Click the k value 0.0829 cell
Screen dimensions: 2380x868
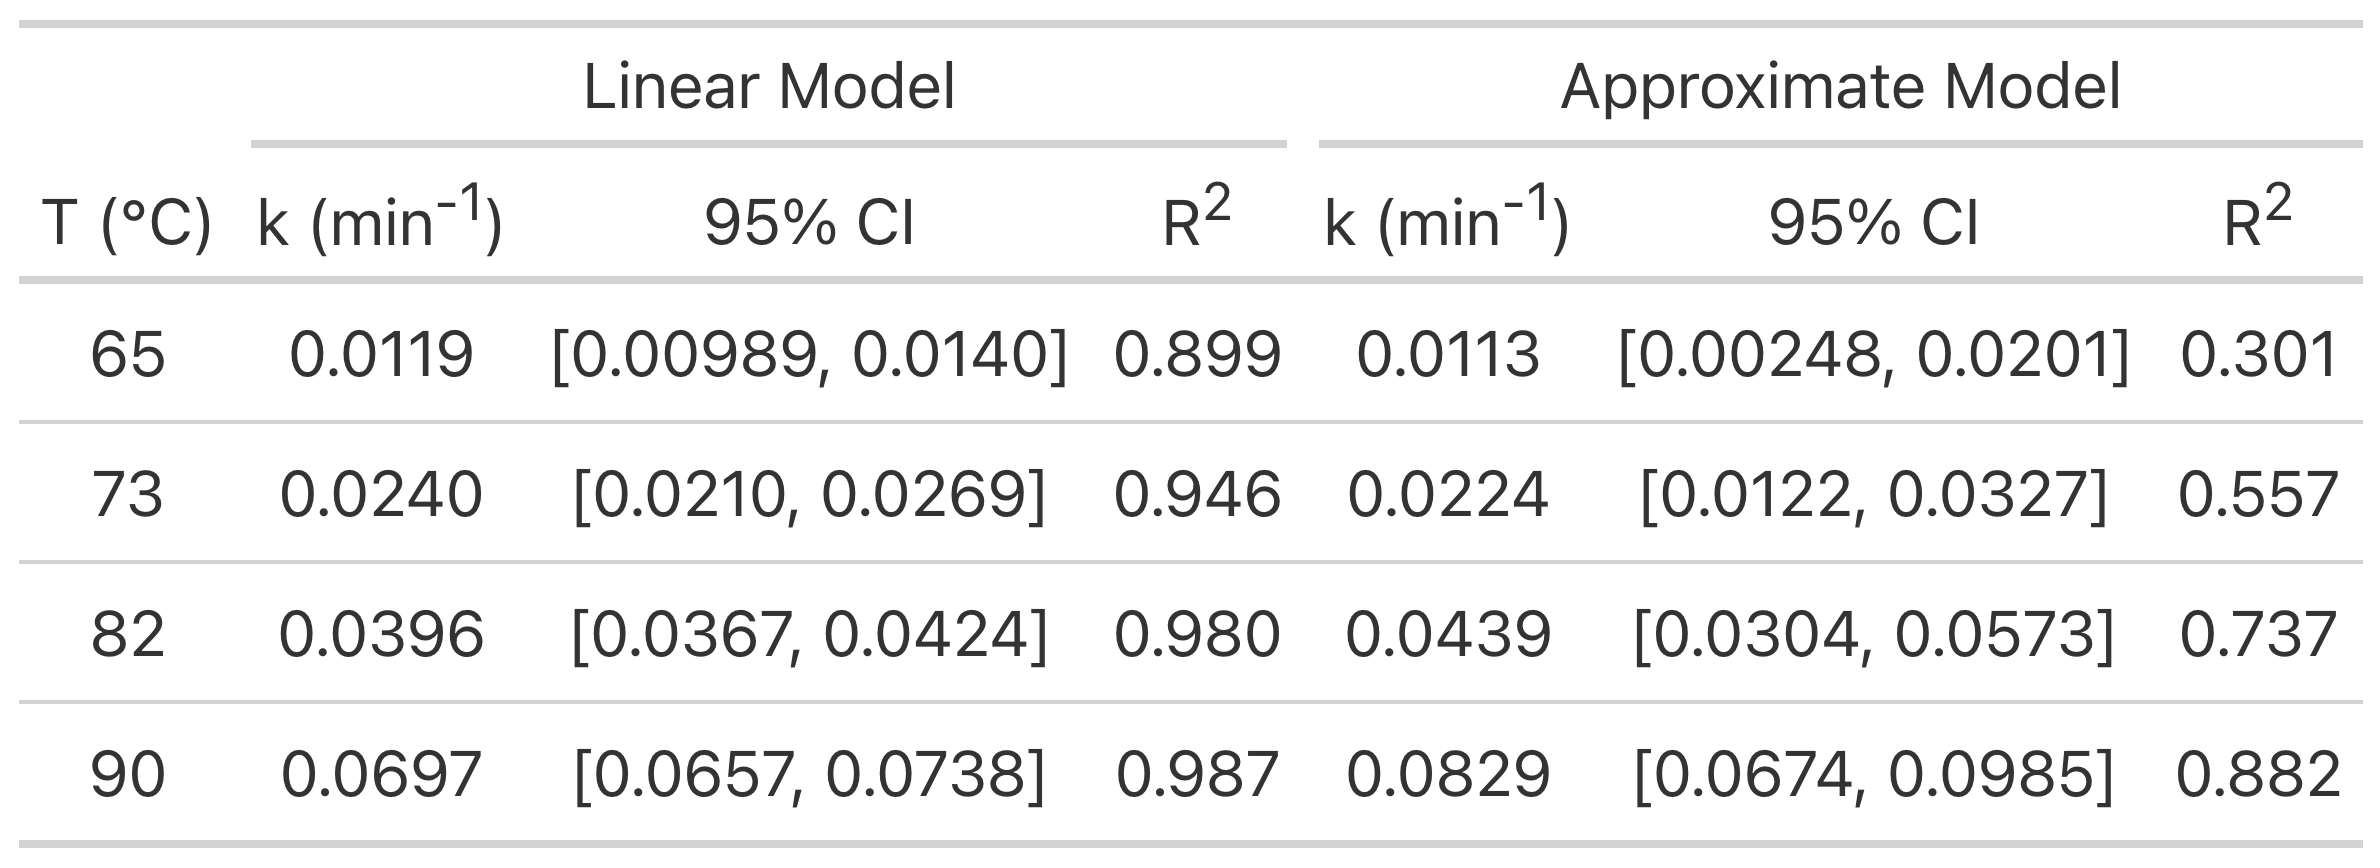1448,774
